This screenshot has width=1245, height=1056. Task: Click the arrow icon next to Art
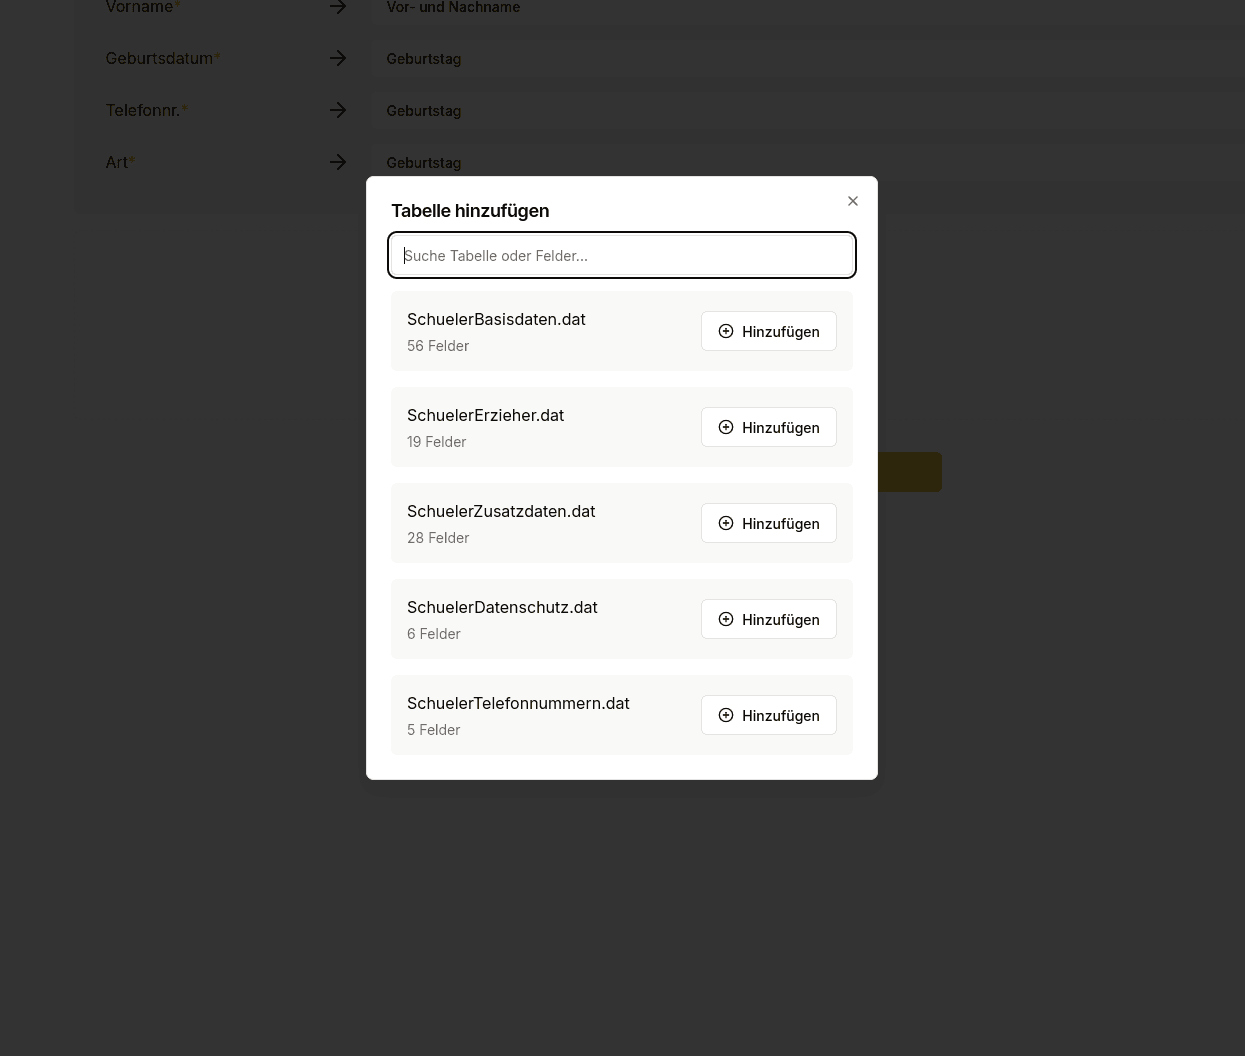[x=338, y=162]
